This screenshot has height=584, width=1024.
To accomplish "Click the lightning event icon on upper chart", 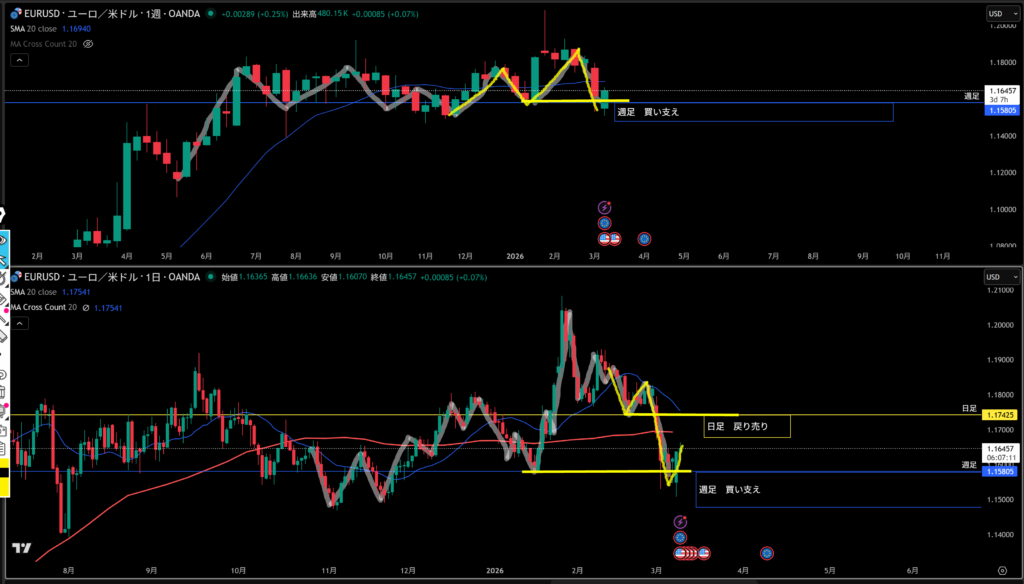I will [x=604, y=207].
